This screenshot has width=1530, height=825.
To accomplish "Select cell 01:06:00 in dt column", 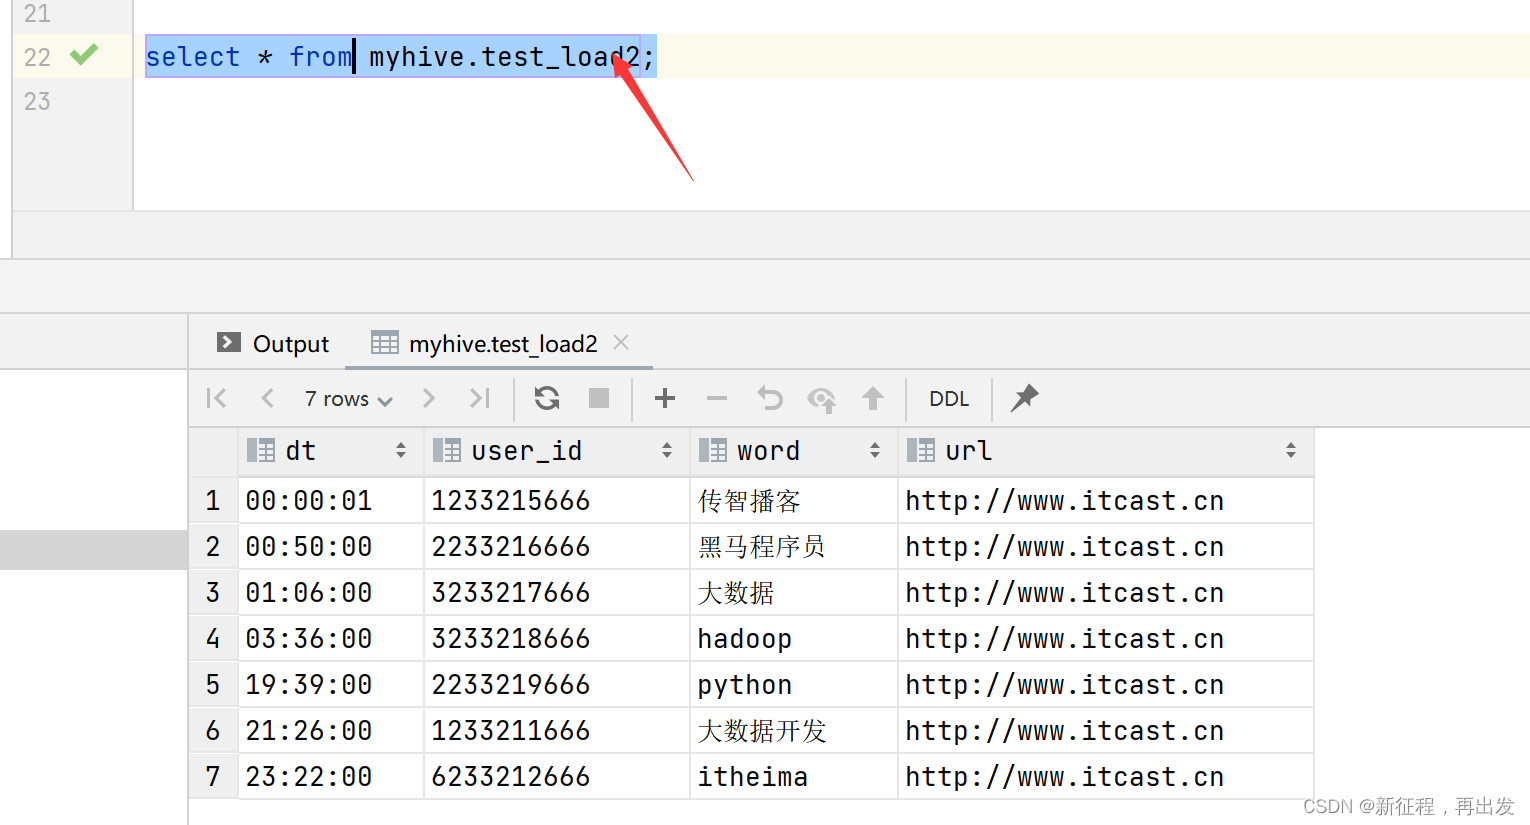I will point(331,593).
